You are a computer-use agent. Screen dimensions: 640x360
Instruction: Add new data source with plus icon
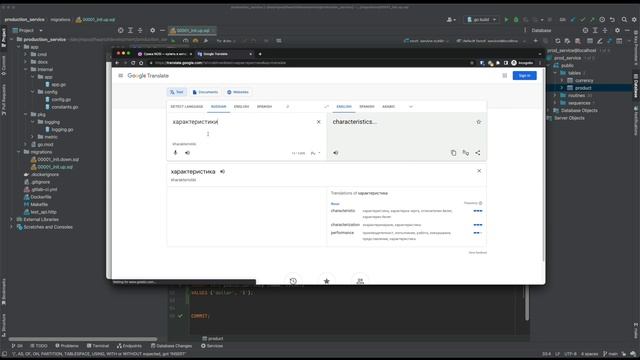536,41
